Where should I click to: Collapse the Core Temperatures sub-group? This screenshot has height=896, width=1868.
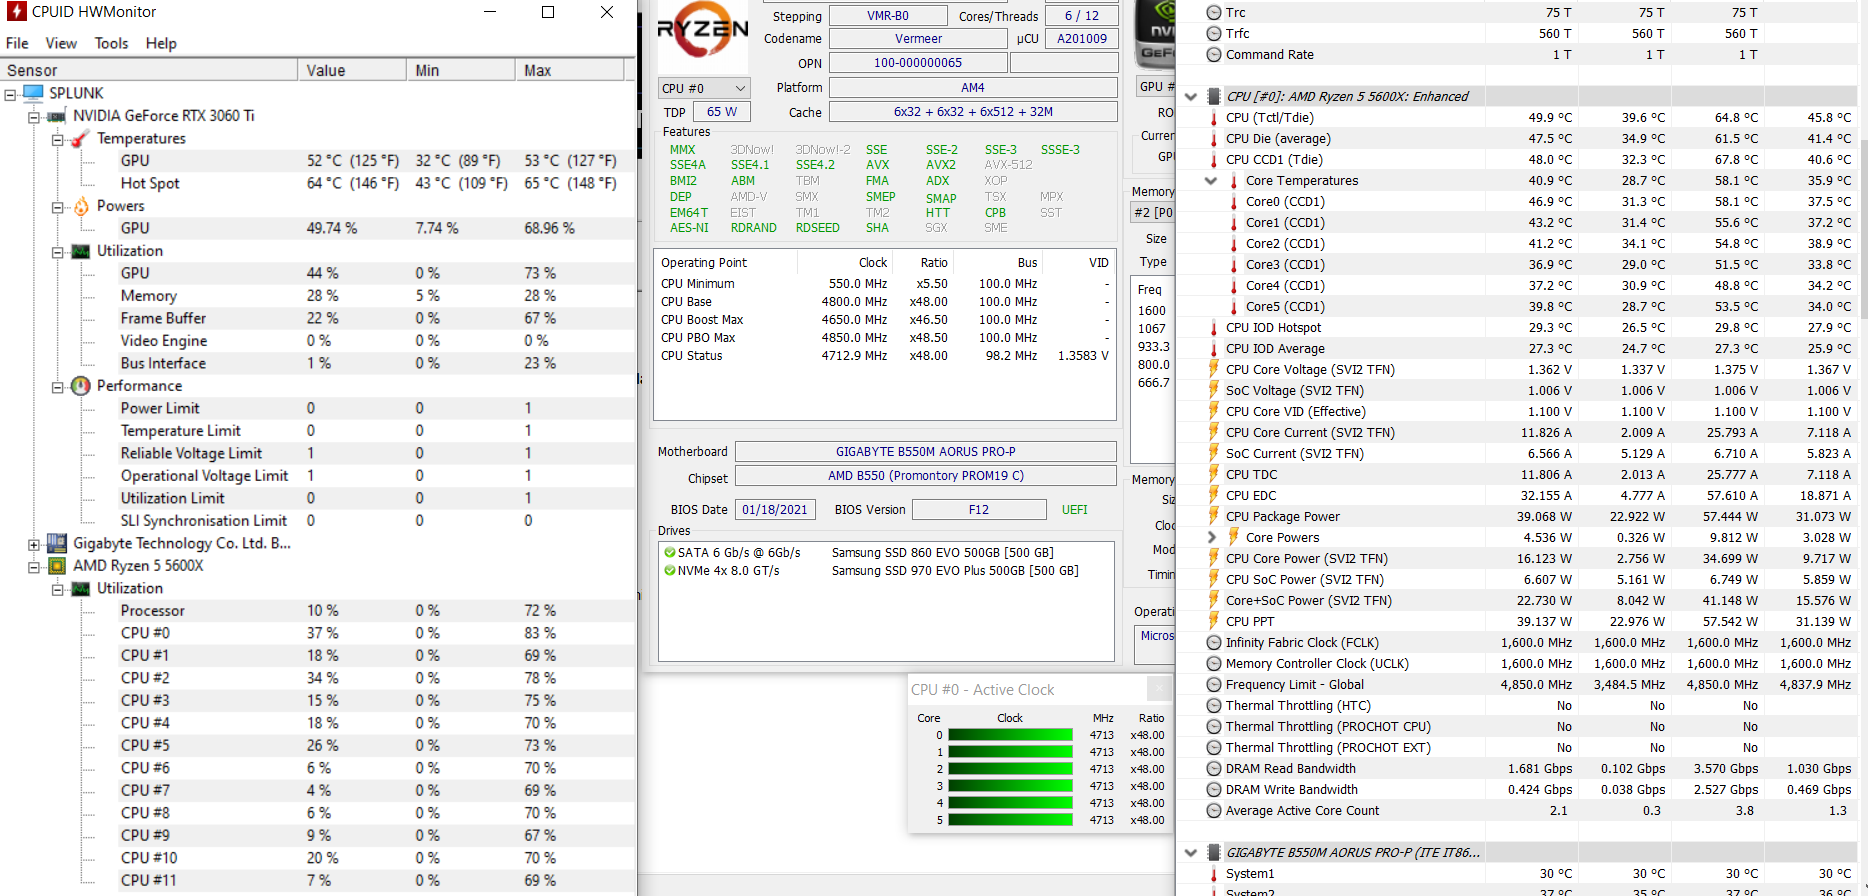click(x=1211, y=181)
